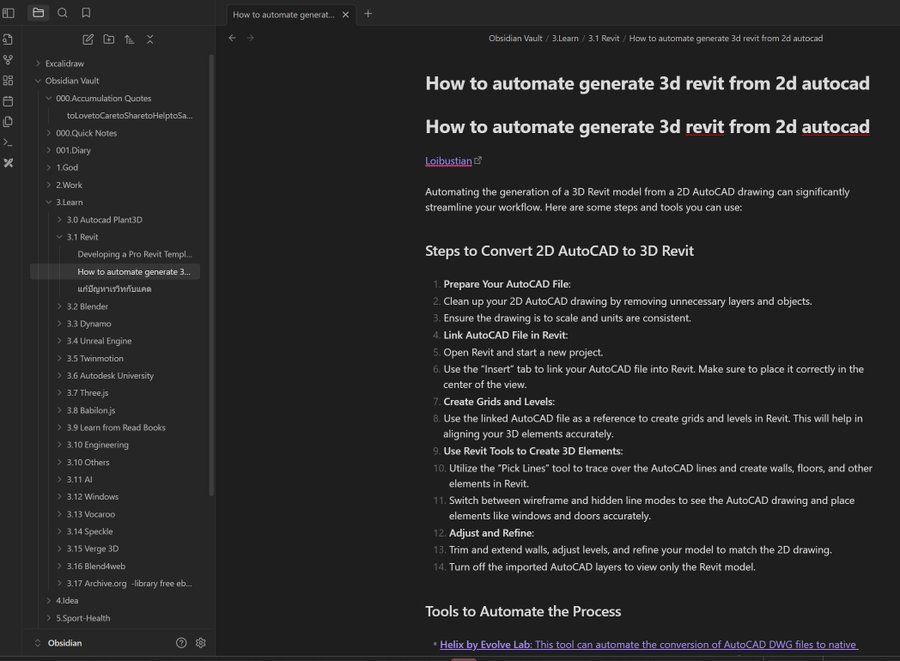Open the bookmarks tab icon

pyautogui.click(x=86, y=13)
